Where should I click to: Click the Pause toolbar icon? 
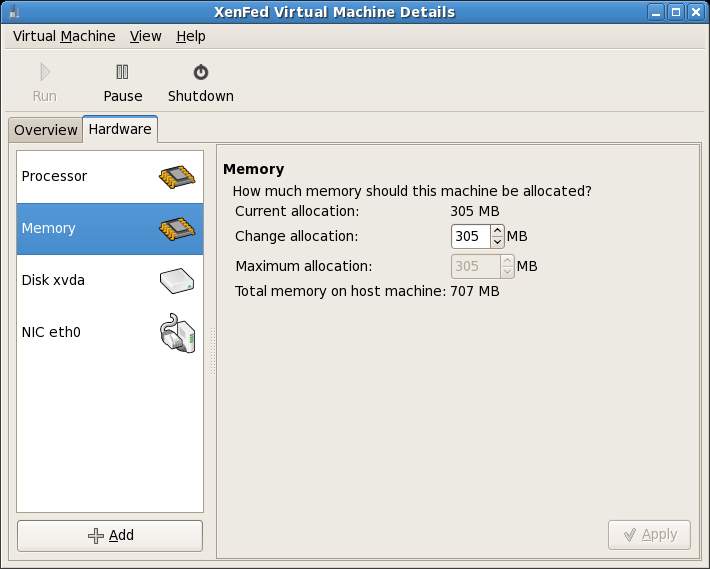pyautogui.click(x=122, y=72)
